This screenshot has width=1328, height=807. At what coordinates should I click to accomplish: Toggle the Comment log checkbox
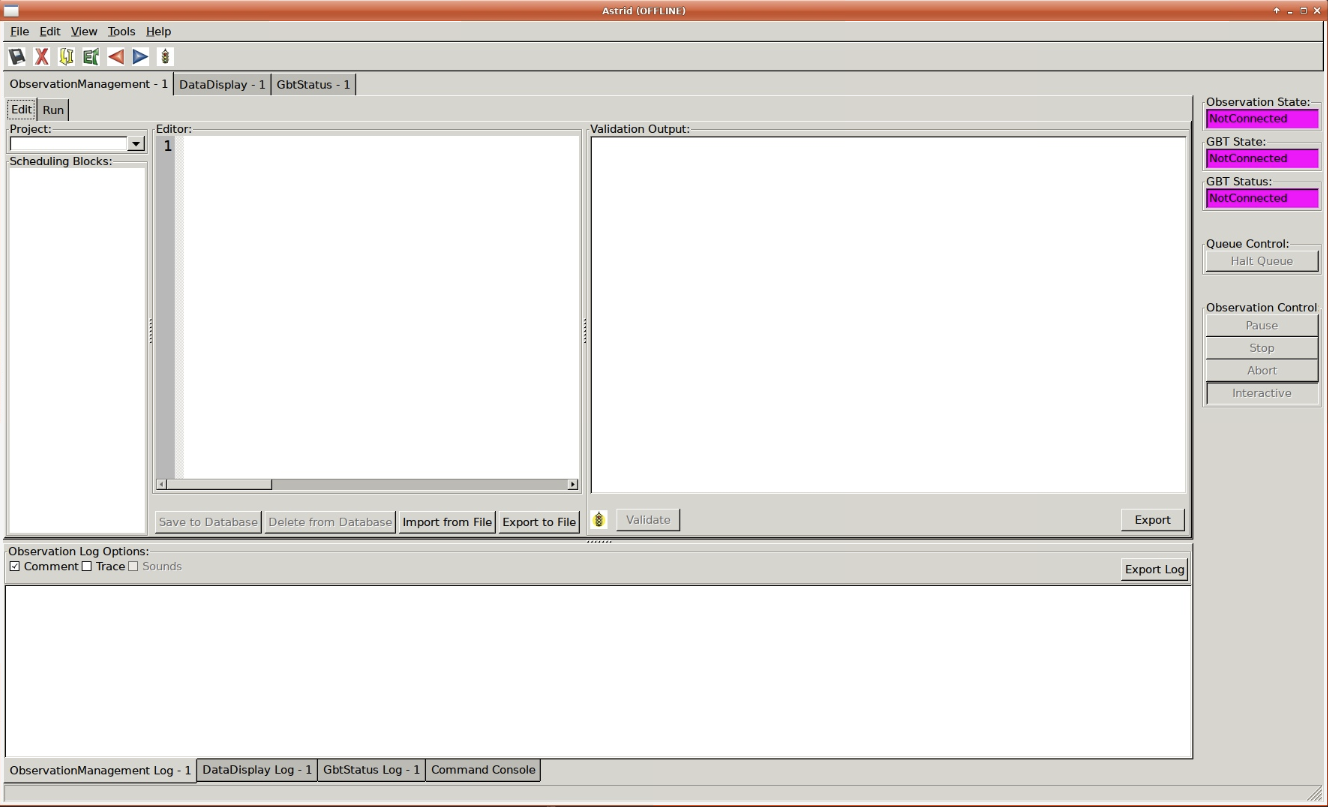tap(15, 566)
